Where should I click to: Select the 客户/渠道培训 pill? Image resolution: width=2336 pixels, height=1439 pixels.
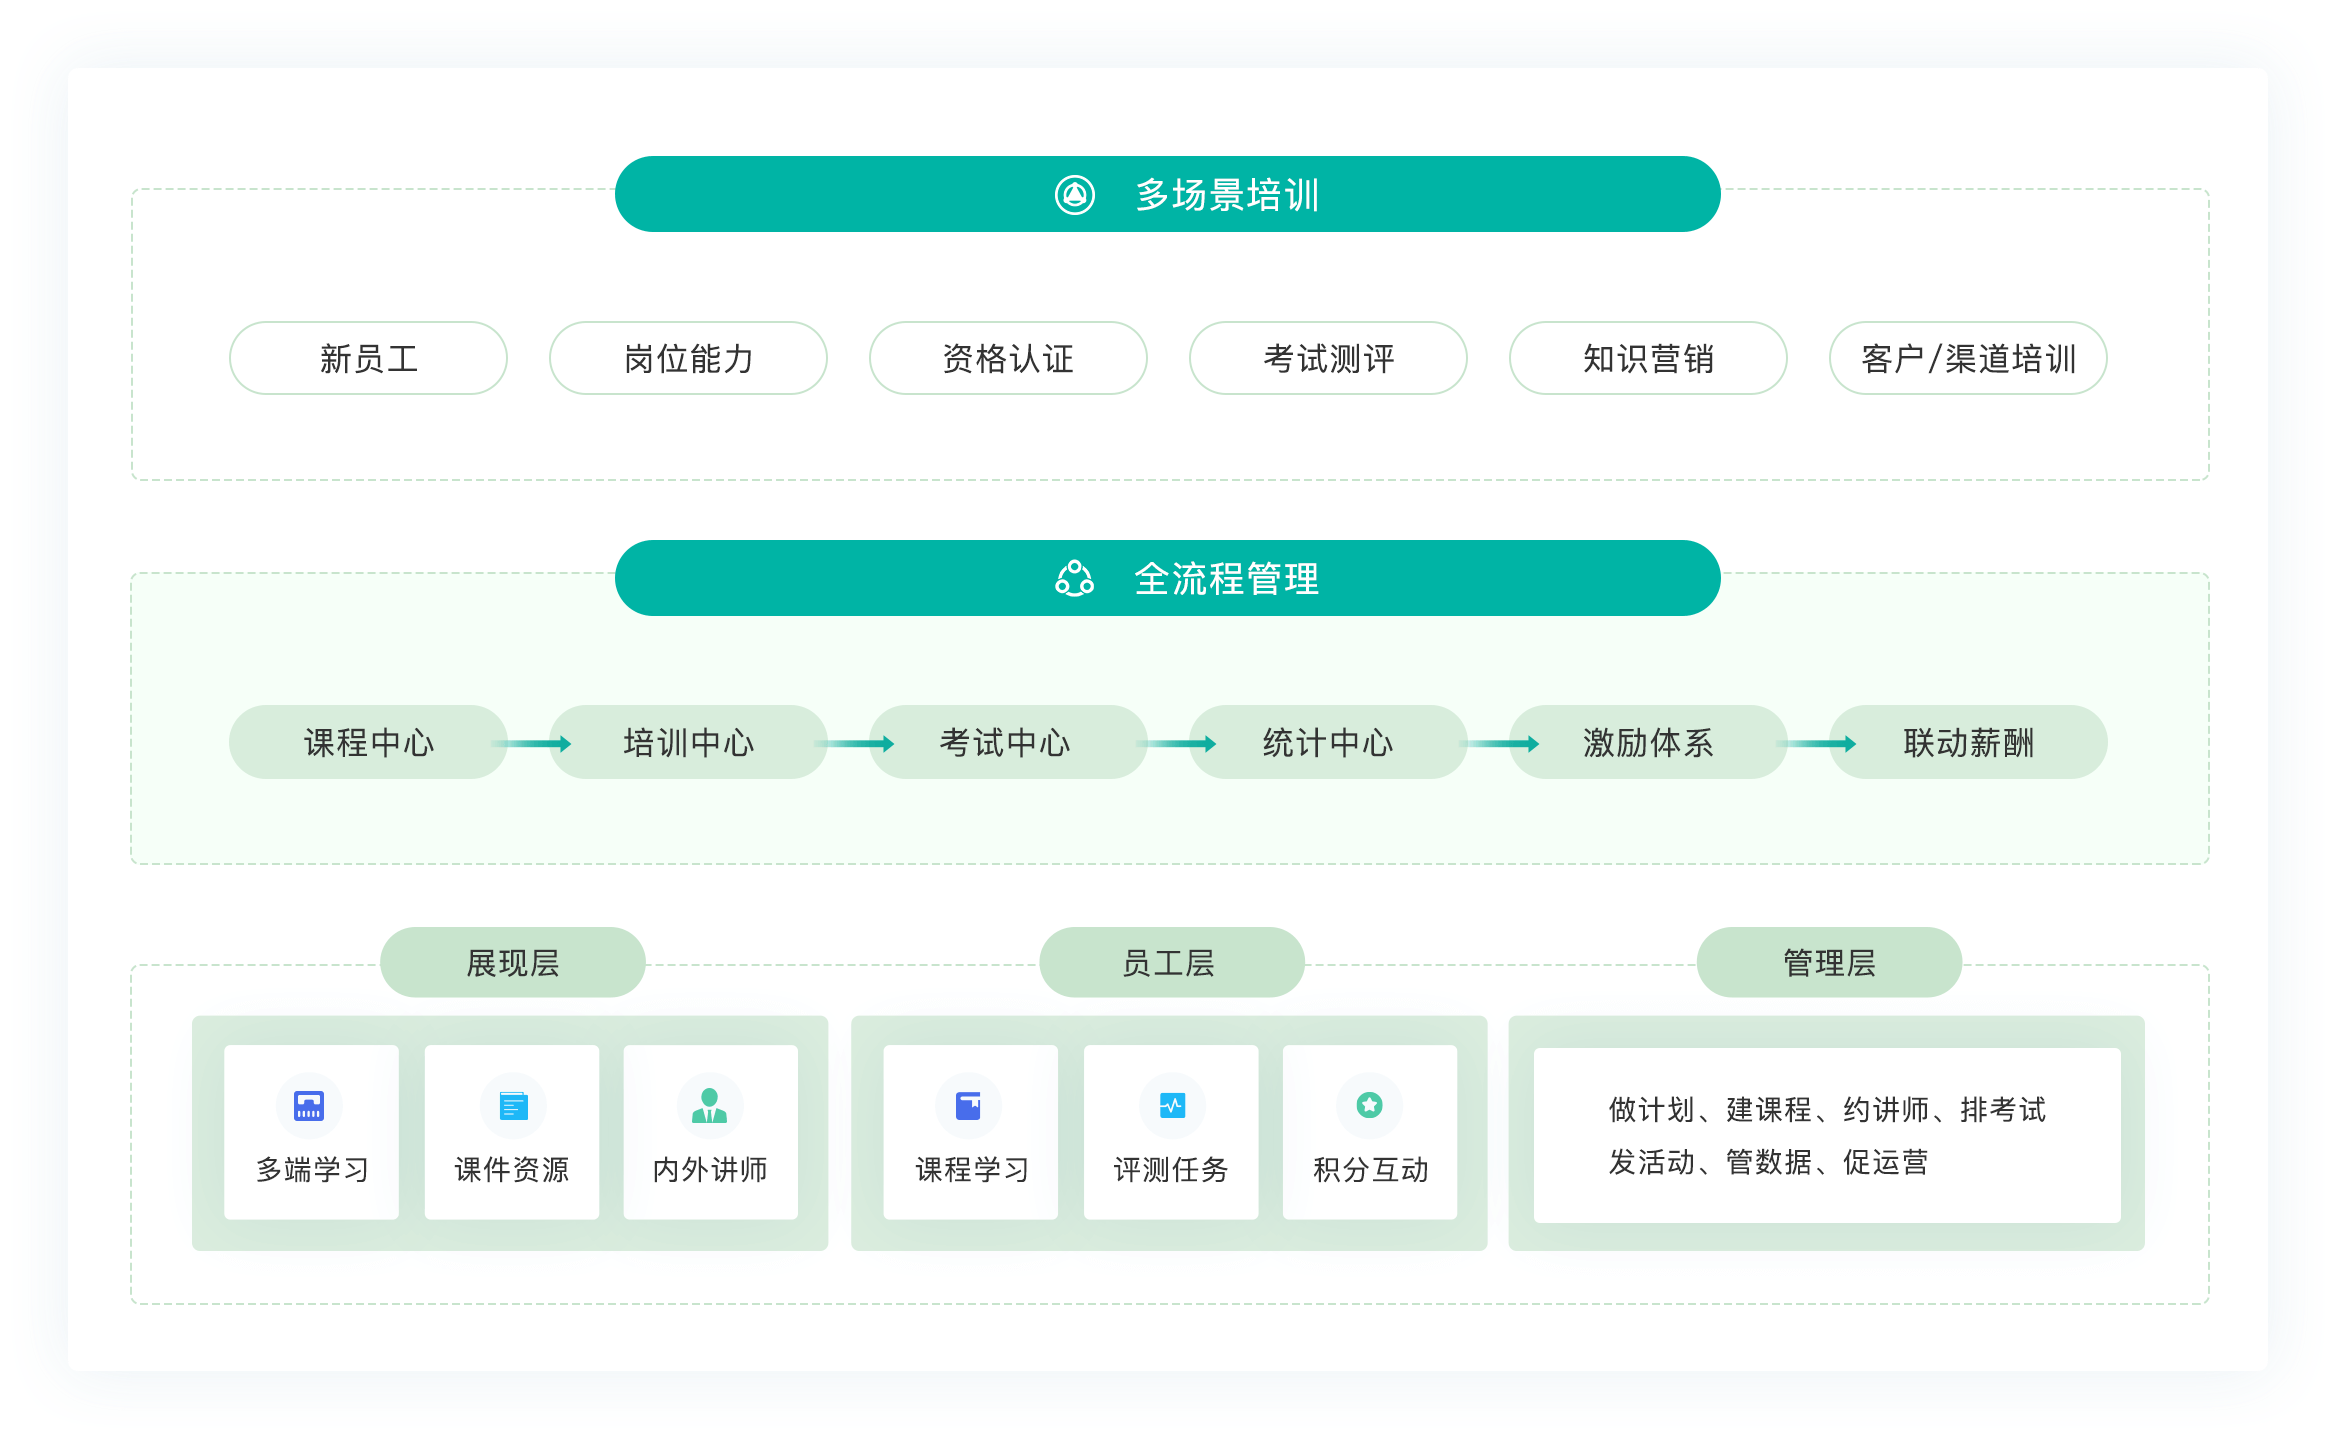(1968, 358)
